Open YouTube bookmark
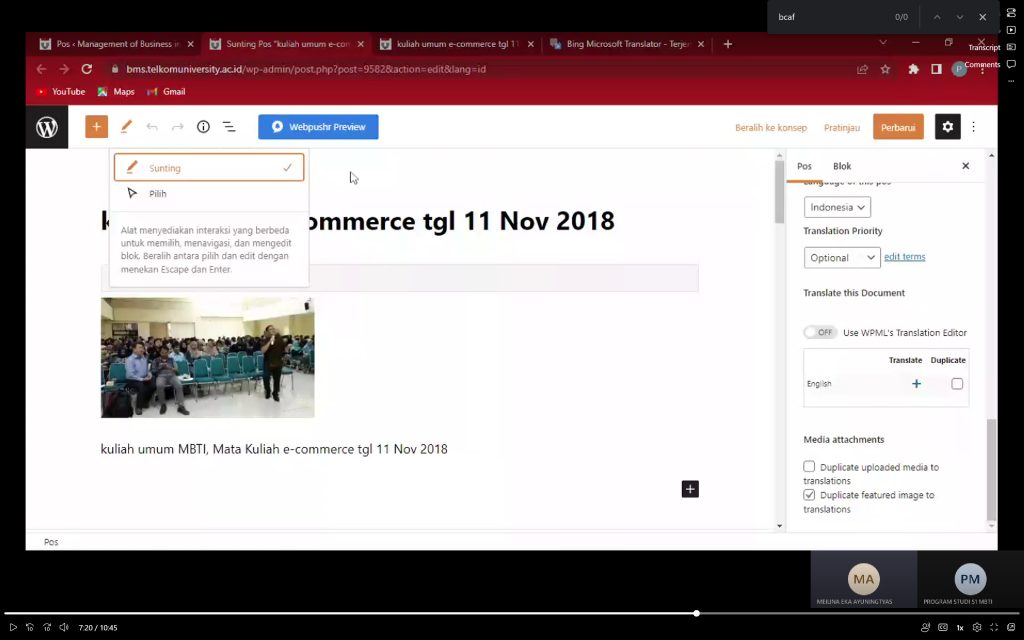 61,91
